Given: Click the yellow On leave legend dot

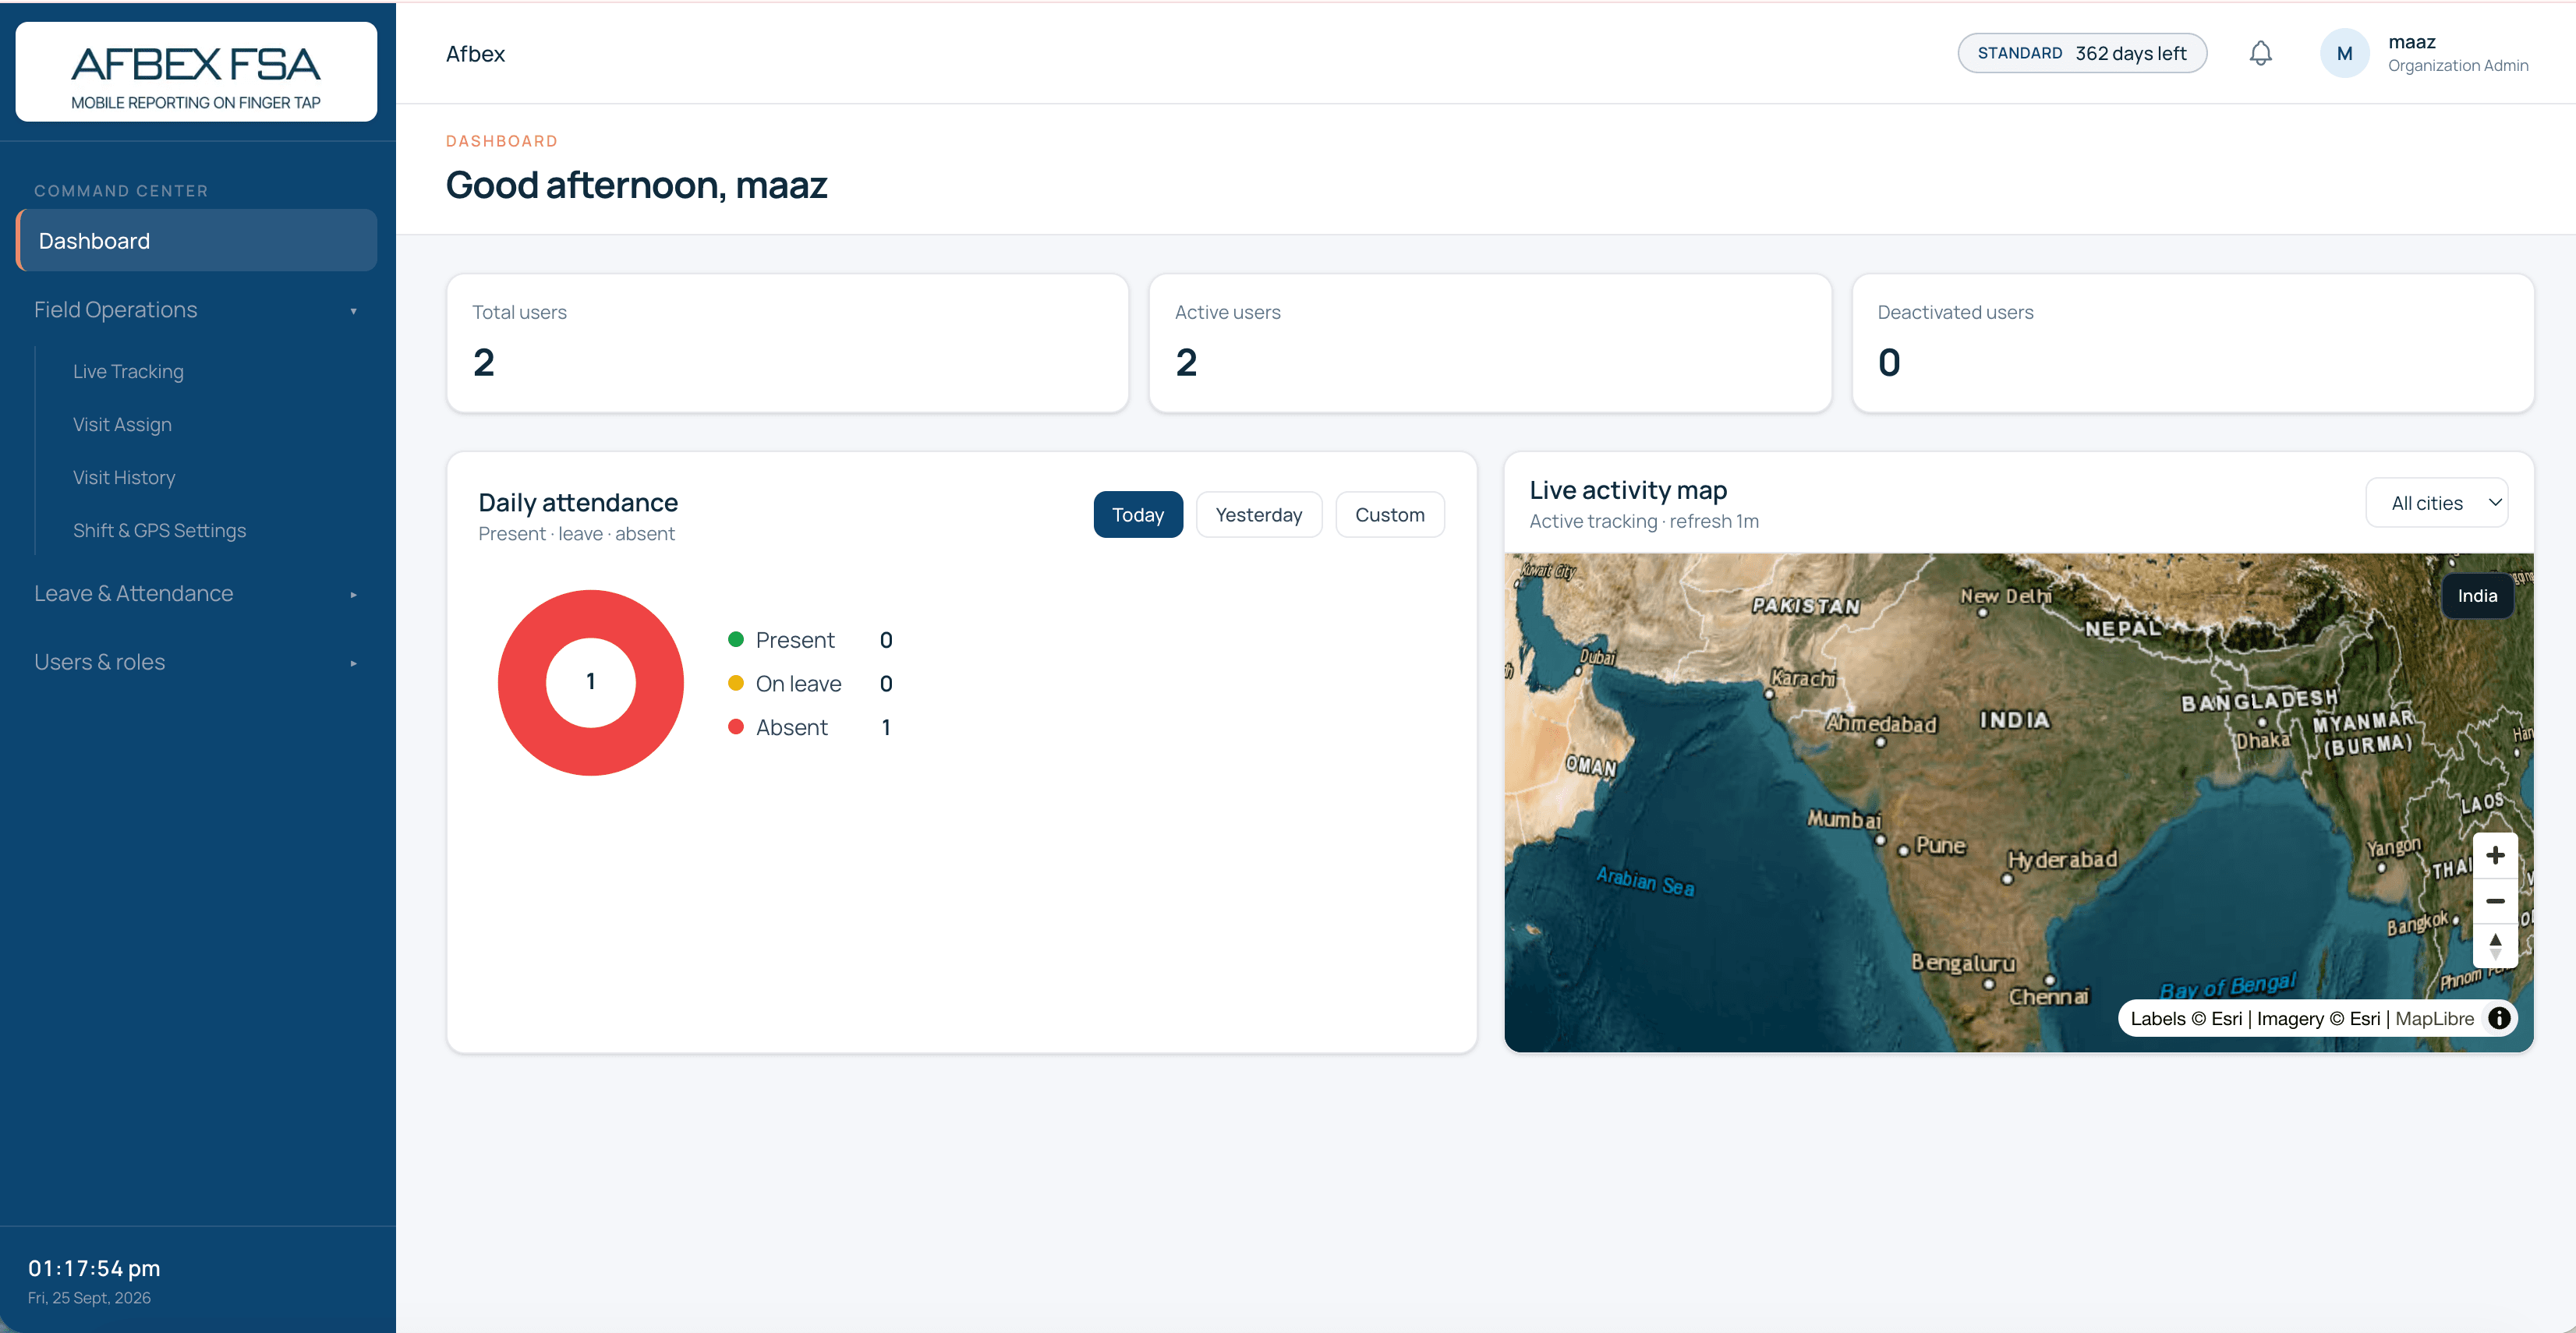Looking at the screenshot, I should point(735,683).
